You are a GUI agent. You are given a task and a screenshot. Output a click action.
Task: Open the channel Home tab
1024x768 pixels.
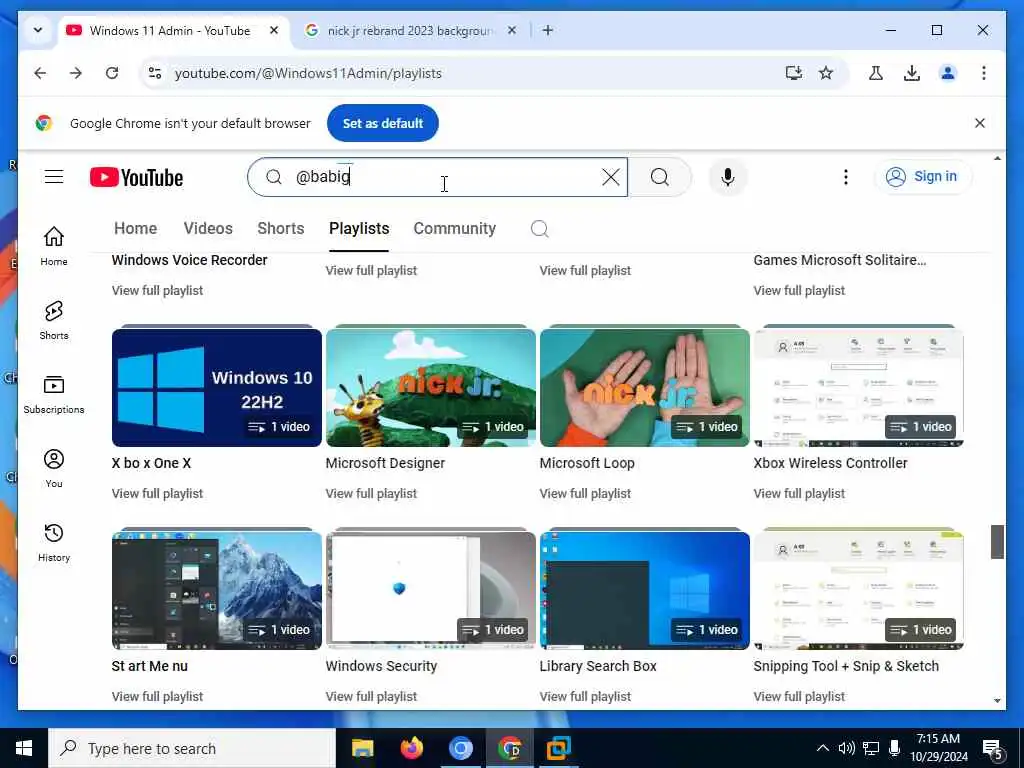tap(135, 229)
